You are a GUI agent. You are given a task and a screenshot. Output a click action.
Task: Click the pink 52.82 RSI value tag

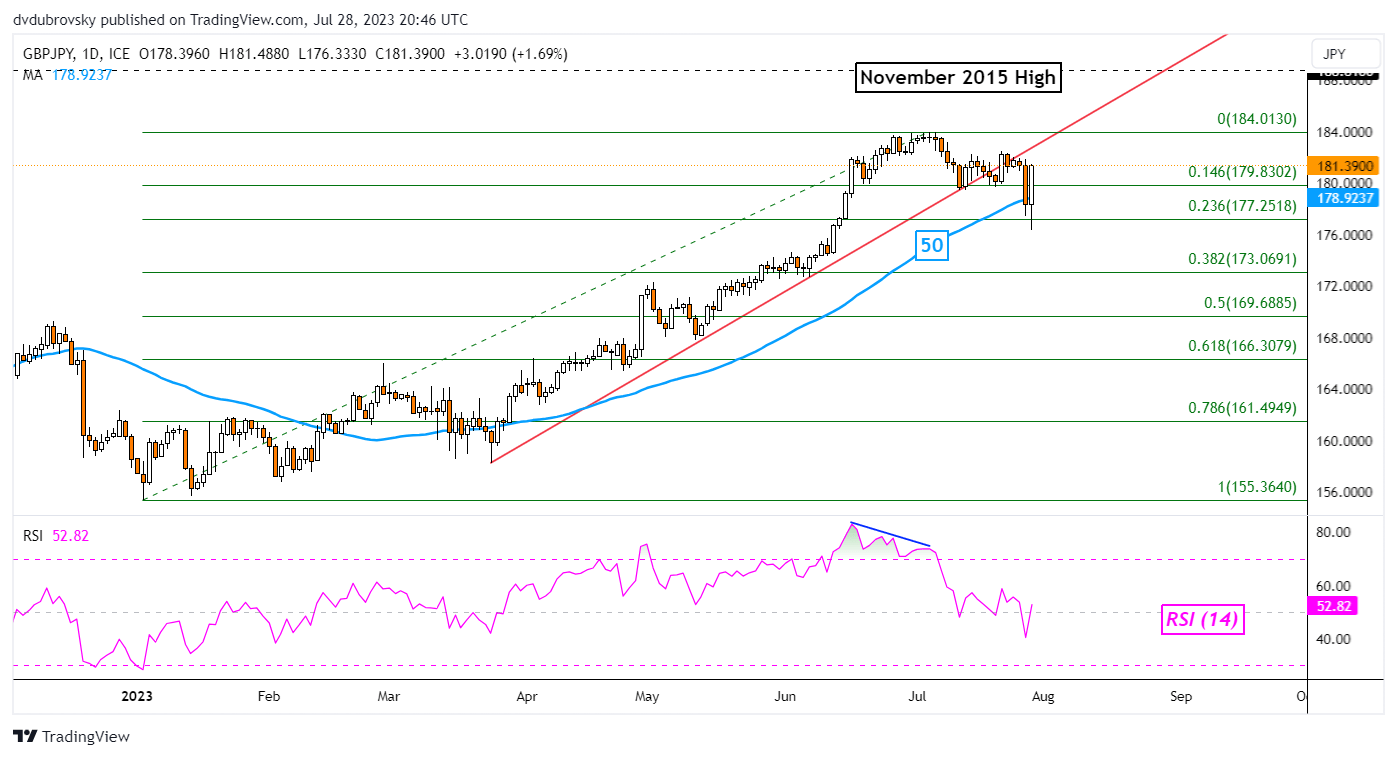click(x=1330, y=605)
